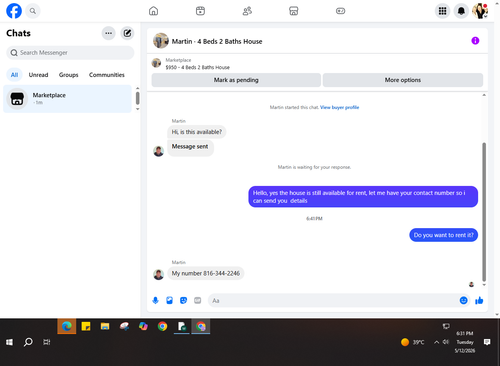The image size is (500, 366).
Task: Open the emoji picker in message box
Action: click(x=463, y=300)
